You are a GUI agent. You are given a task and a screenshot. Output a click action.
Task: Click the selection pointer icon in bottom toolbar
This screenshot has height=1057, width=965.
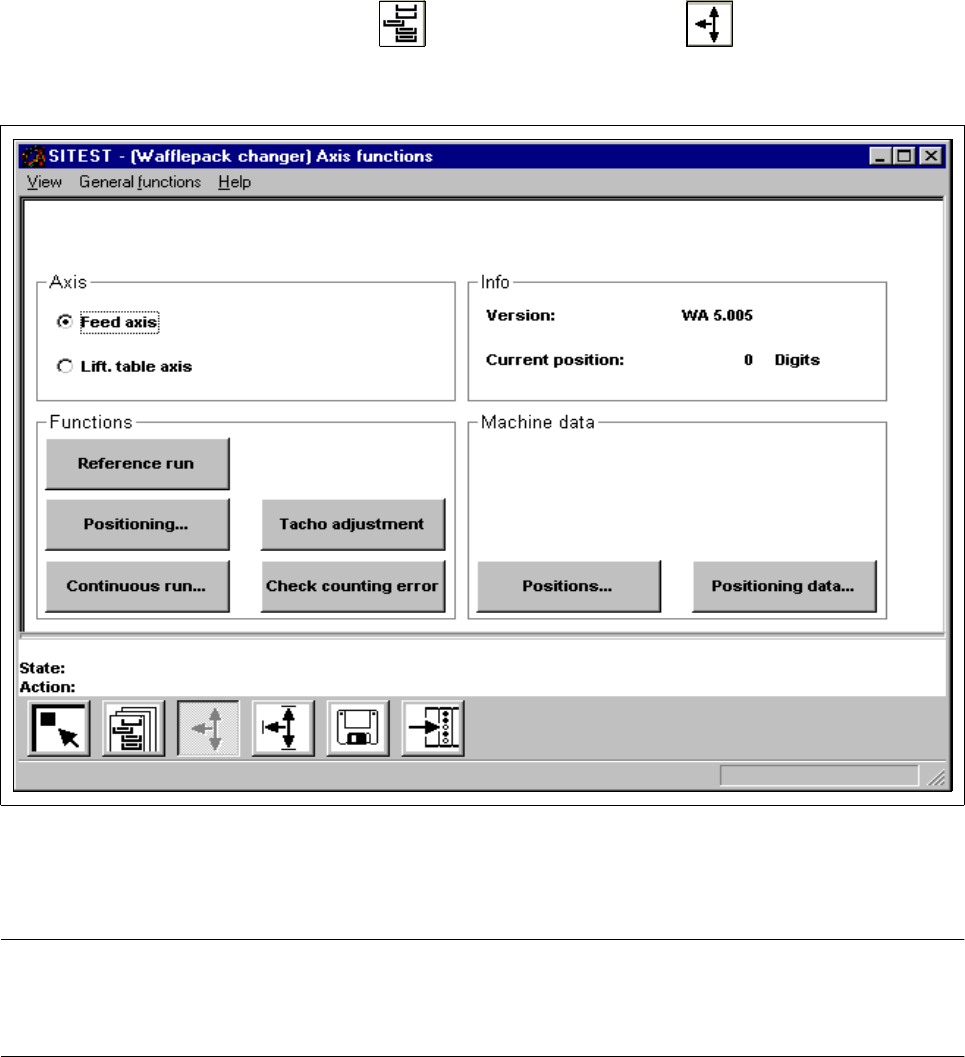point(59,729)
